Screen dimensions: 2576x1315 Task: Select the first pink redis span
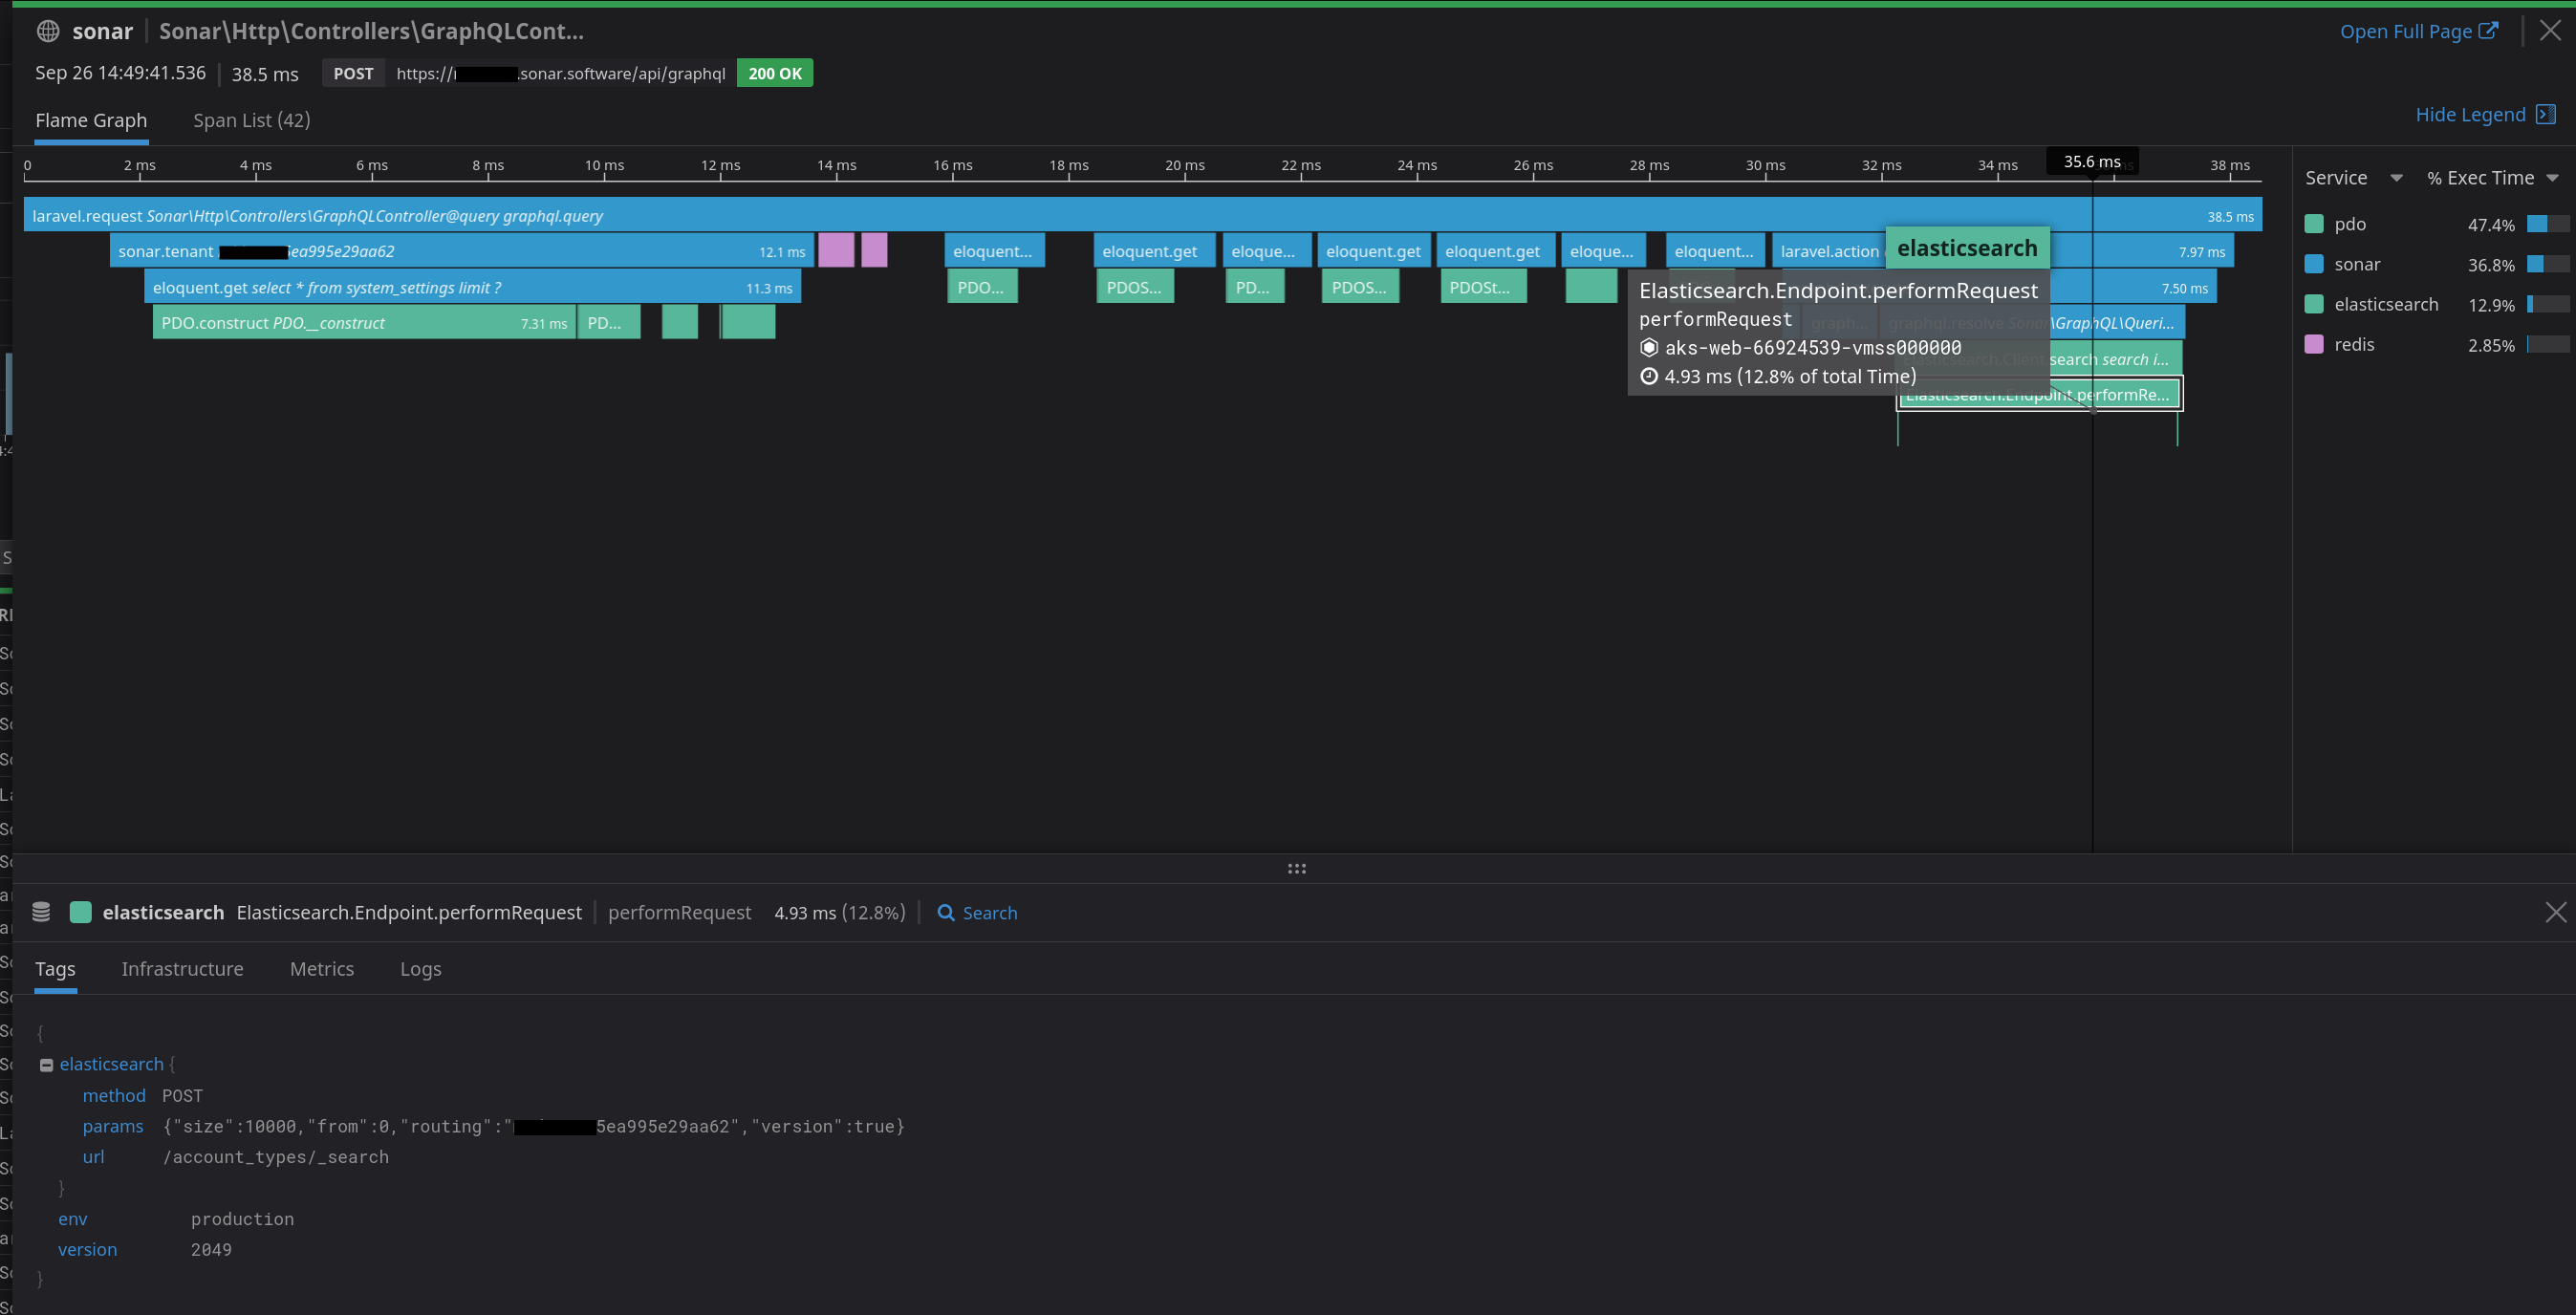click(x=836, y=250)
